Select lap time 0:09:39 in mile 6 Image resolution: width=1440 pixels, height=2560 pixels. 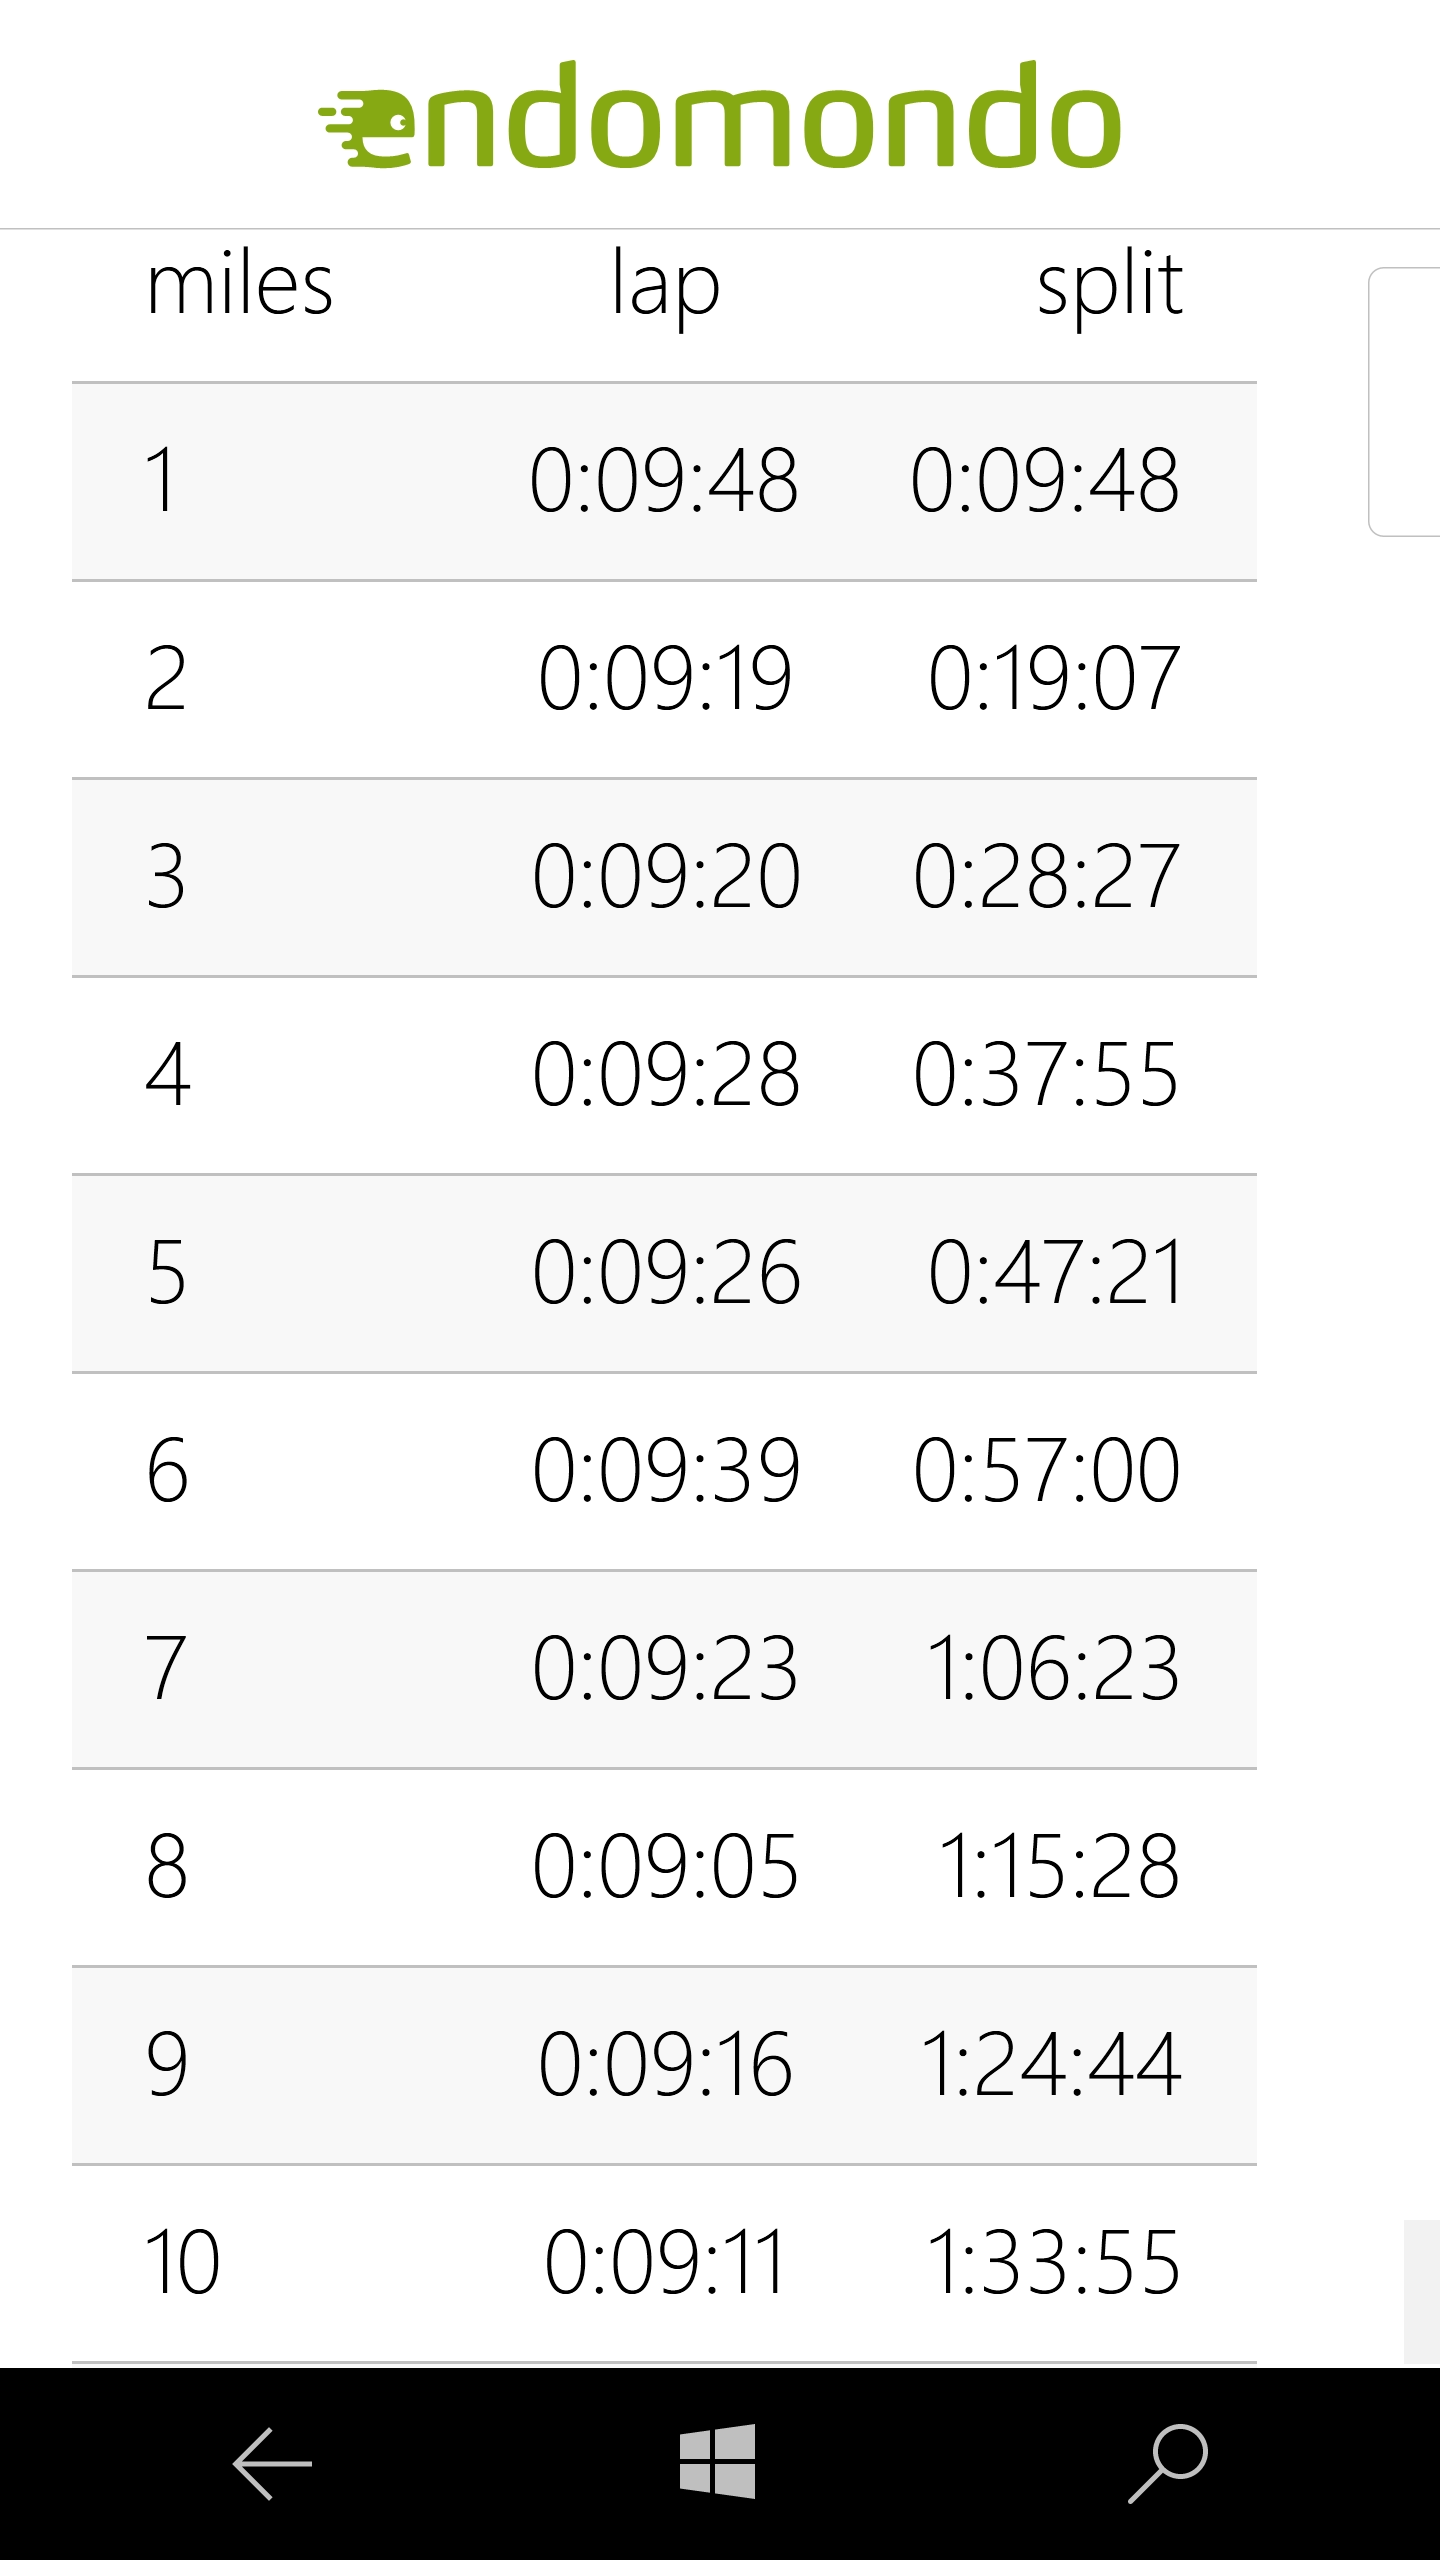666,1470
